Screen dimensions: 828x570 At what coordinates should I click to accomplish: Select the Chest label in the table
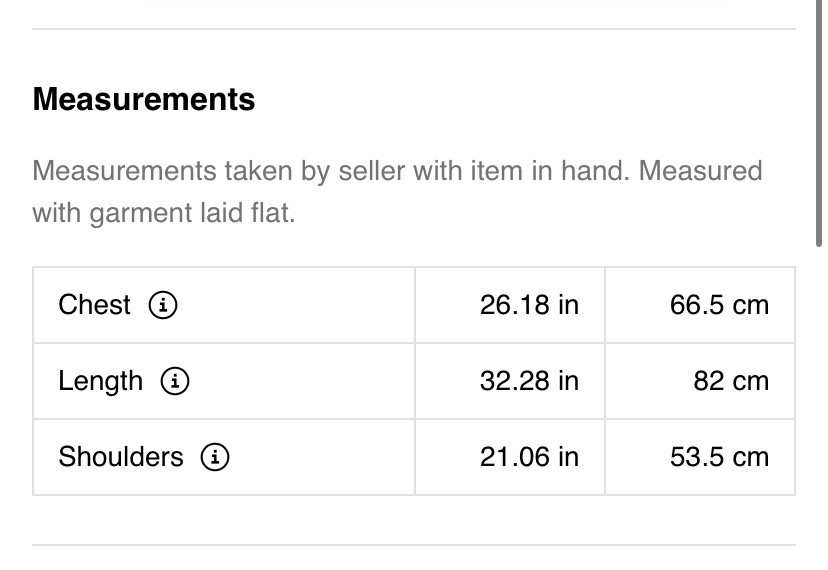(x=94, y=305)
